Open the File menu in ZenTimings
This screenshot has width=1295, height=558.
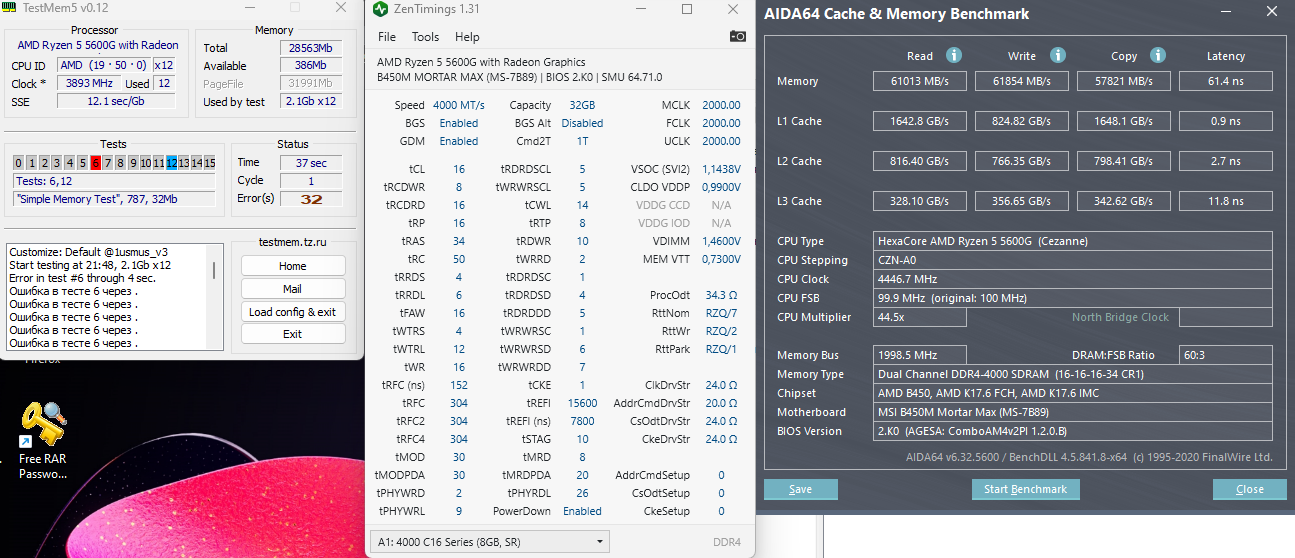(387, 37)
